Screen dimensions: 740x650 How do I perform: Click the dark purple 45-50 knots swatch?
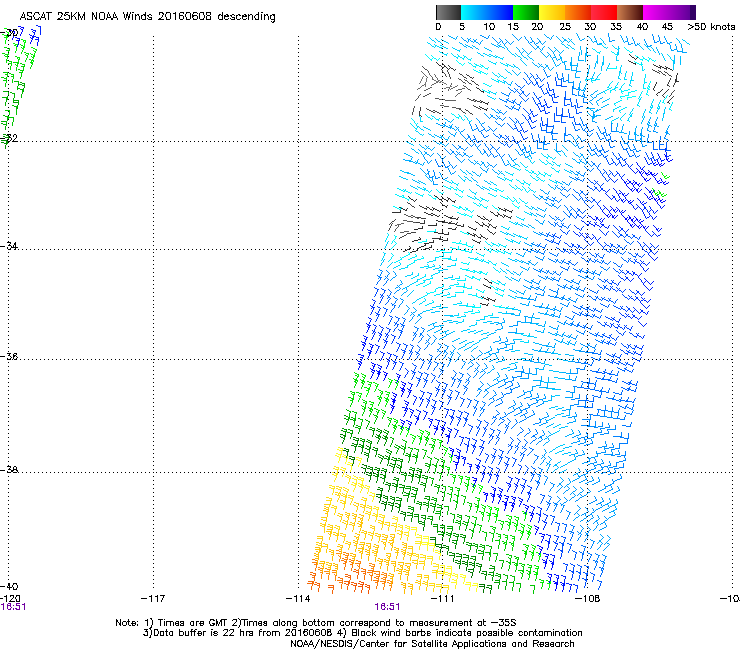pos(682,12)
